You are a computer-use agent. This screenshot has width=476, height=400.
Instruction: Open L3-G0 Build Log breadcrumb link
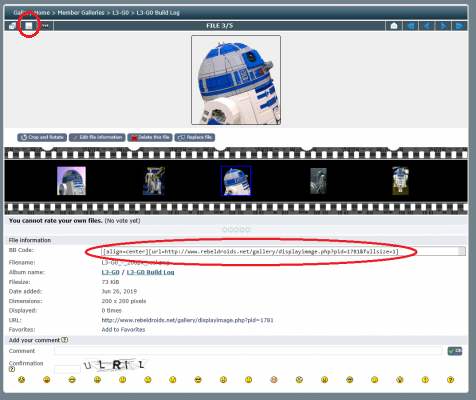(158, 13)
